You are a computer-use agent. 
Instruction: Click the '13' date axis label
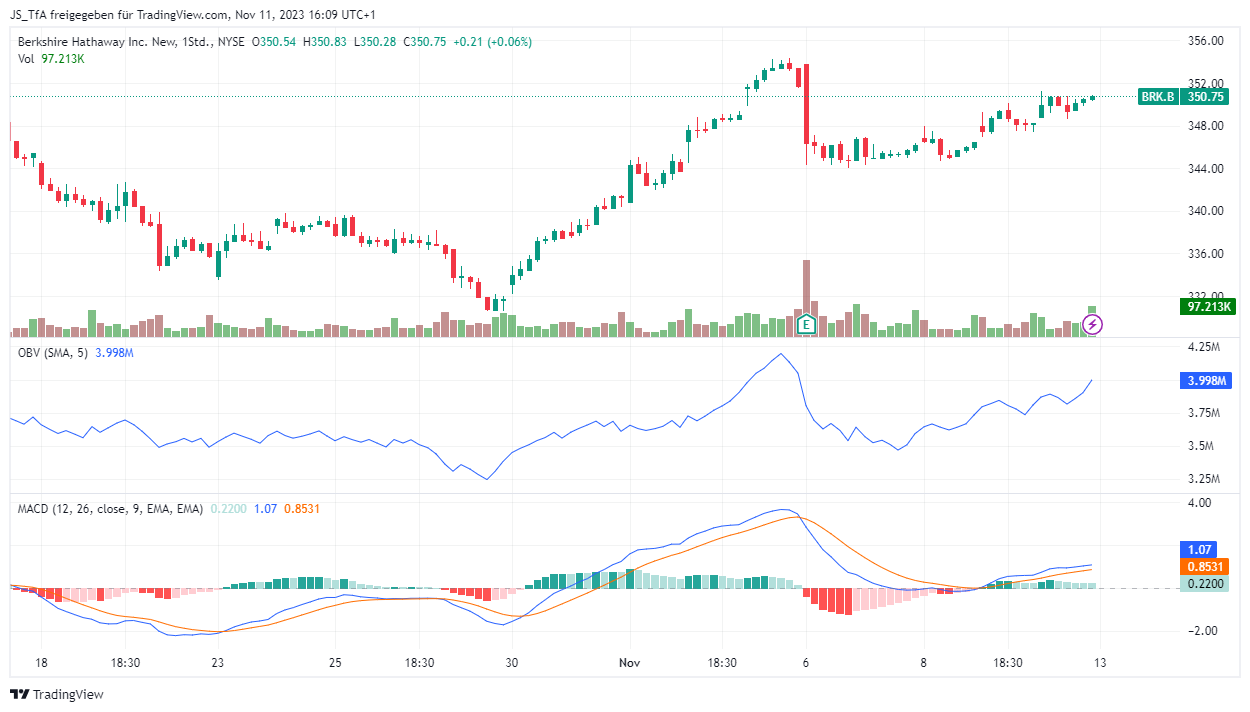click(x=1101, y=662)
